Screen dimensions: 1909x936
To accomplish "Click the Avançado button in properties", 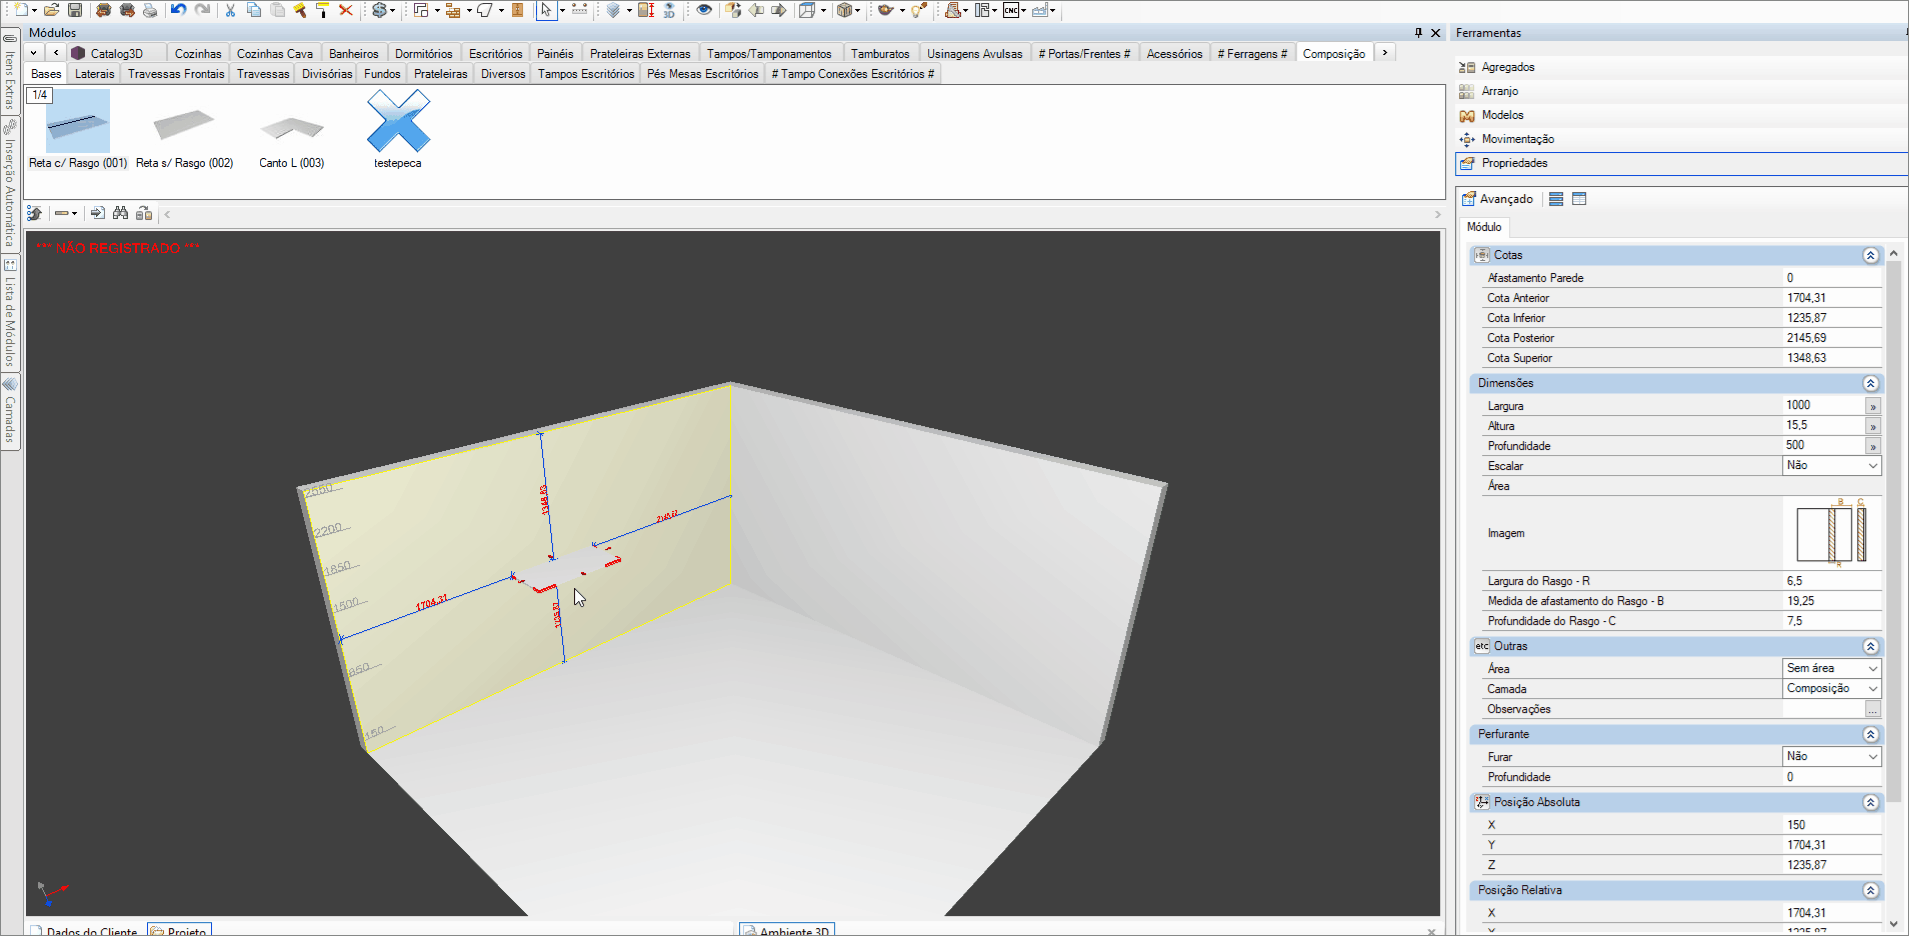I will [x=1497, y=199].
